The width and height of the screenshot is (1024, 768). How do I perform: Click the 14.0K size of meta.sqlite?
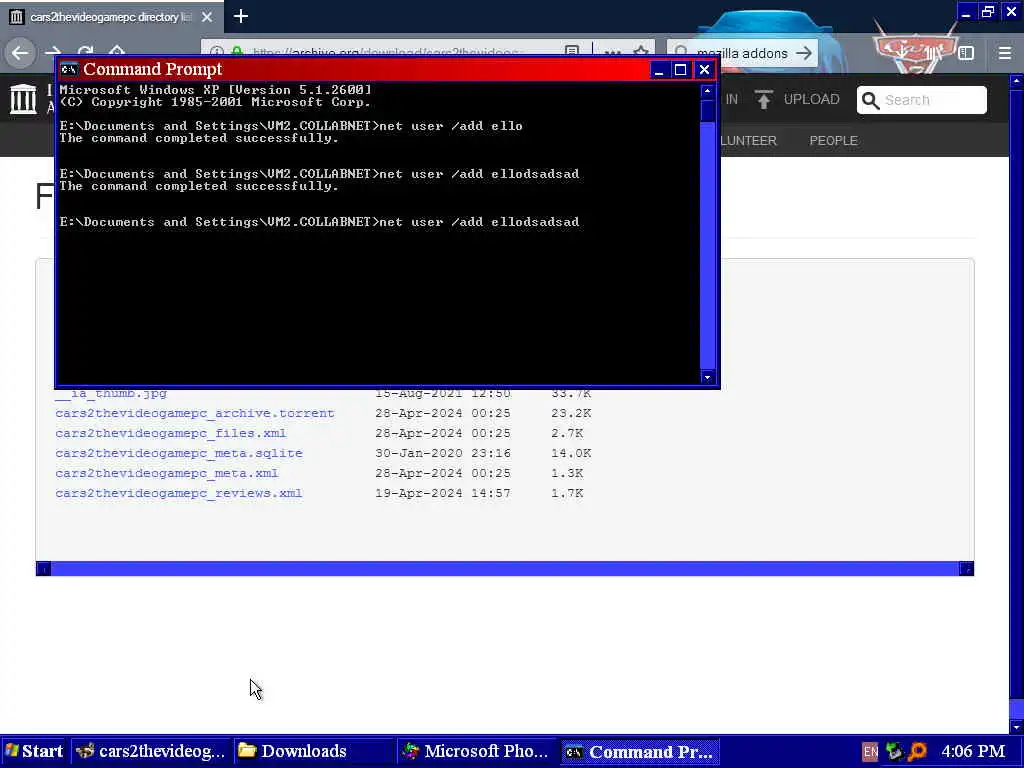(571, 453)
